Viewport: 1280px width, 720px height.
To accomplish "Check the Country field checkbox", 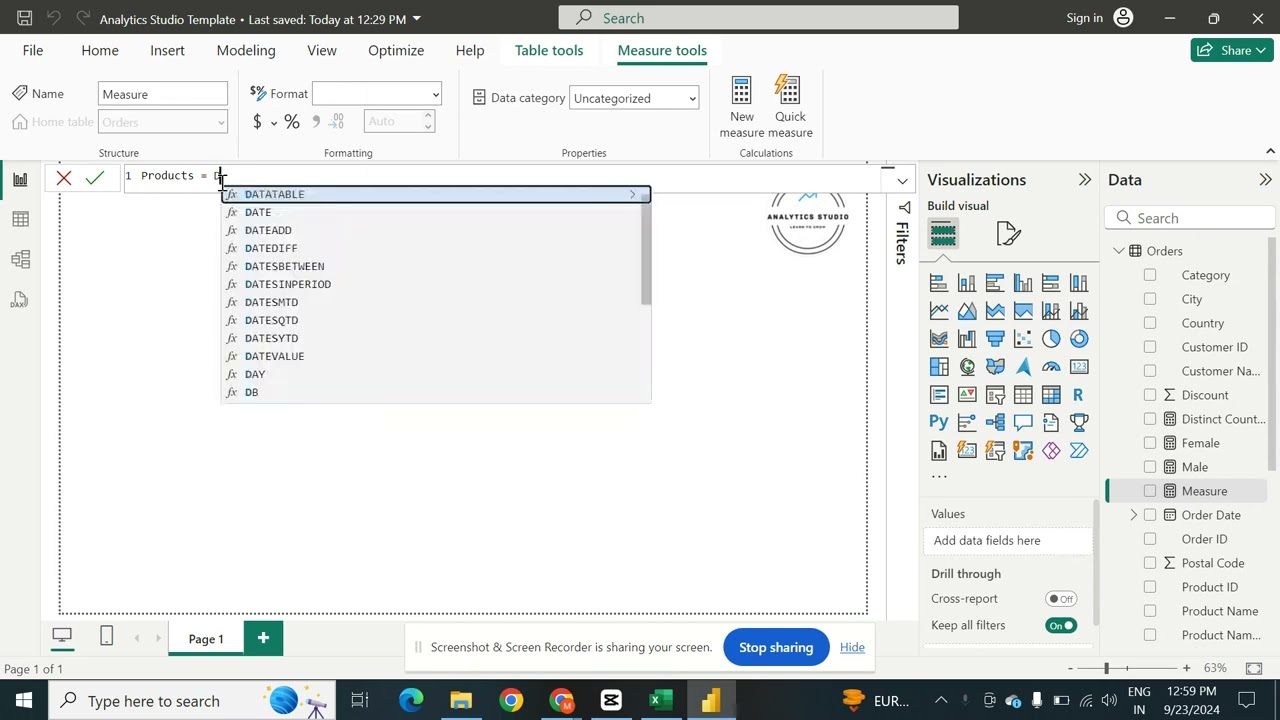I will tap(1150, 323).
